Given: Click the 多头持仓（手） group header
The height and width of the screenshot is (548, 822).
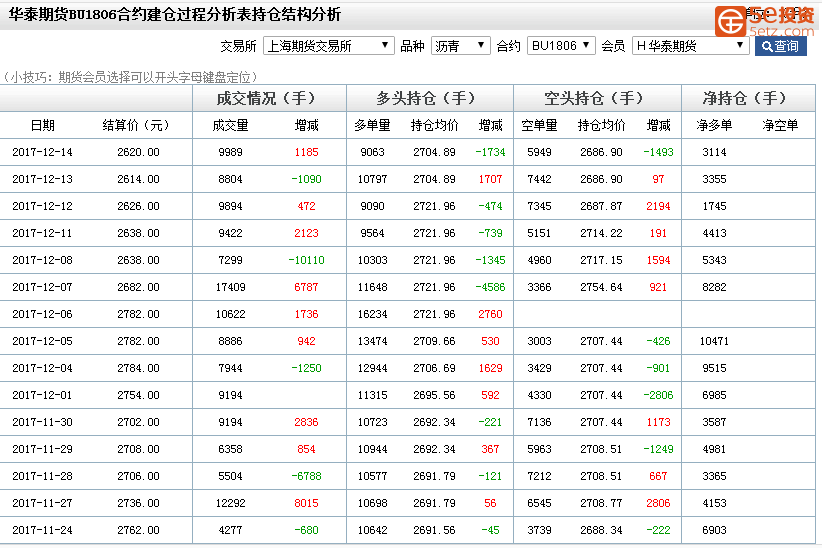Looking at the screenshot, I should (x=429, y=98).
